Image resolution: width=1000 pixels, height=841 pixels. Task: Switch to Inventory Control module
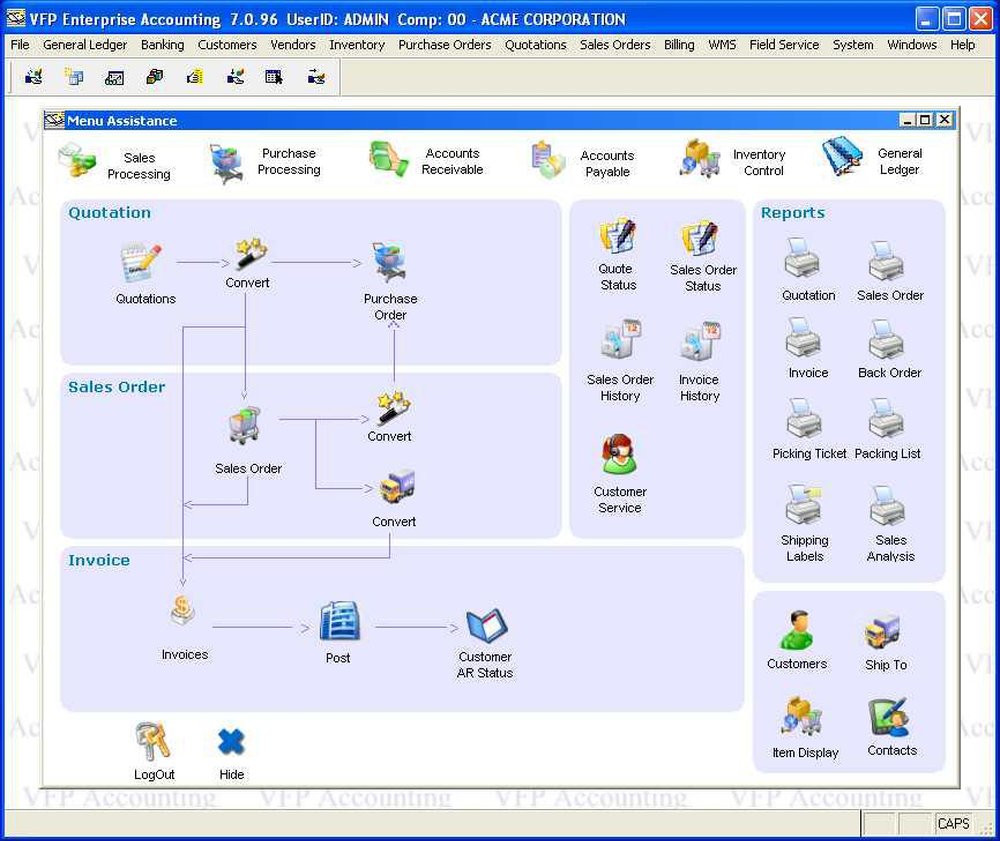click(x=701, y=159)
